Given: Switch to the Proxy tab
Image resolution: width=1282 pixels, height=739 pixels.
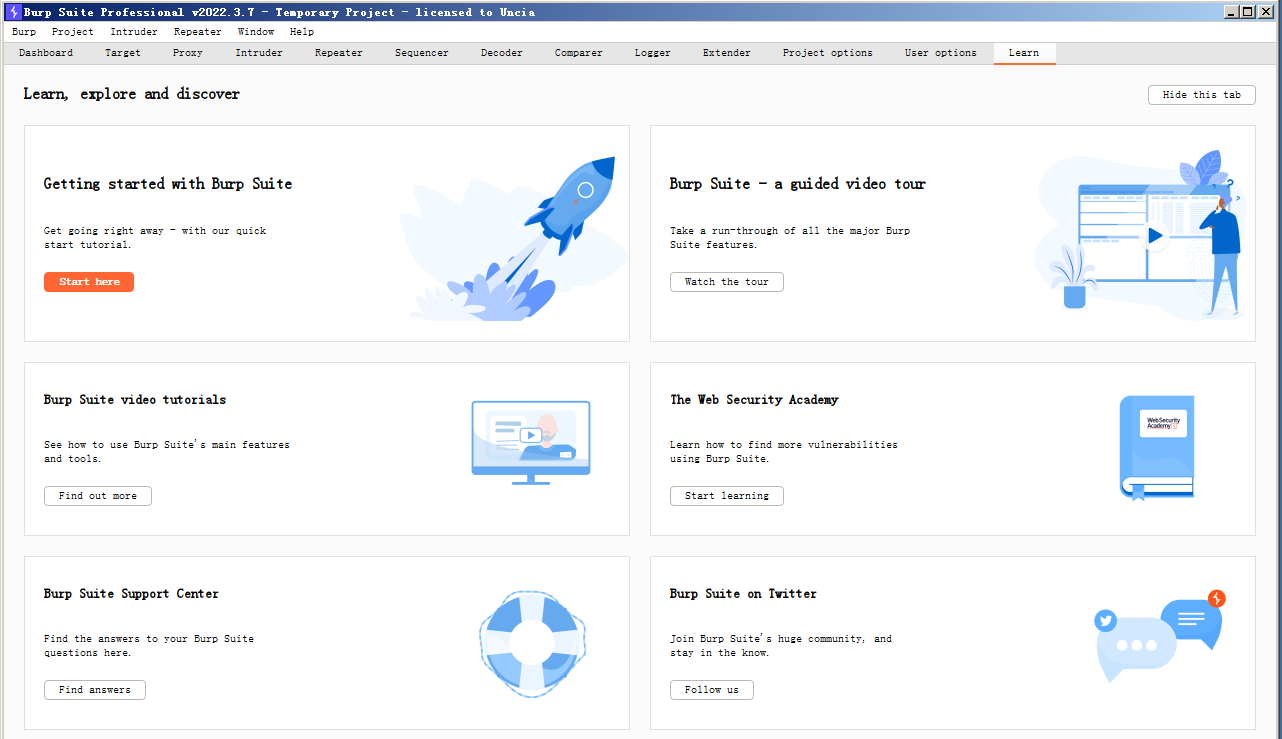Looking at the screenshot, I should point(188,53).
